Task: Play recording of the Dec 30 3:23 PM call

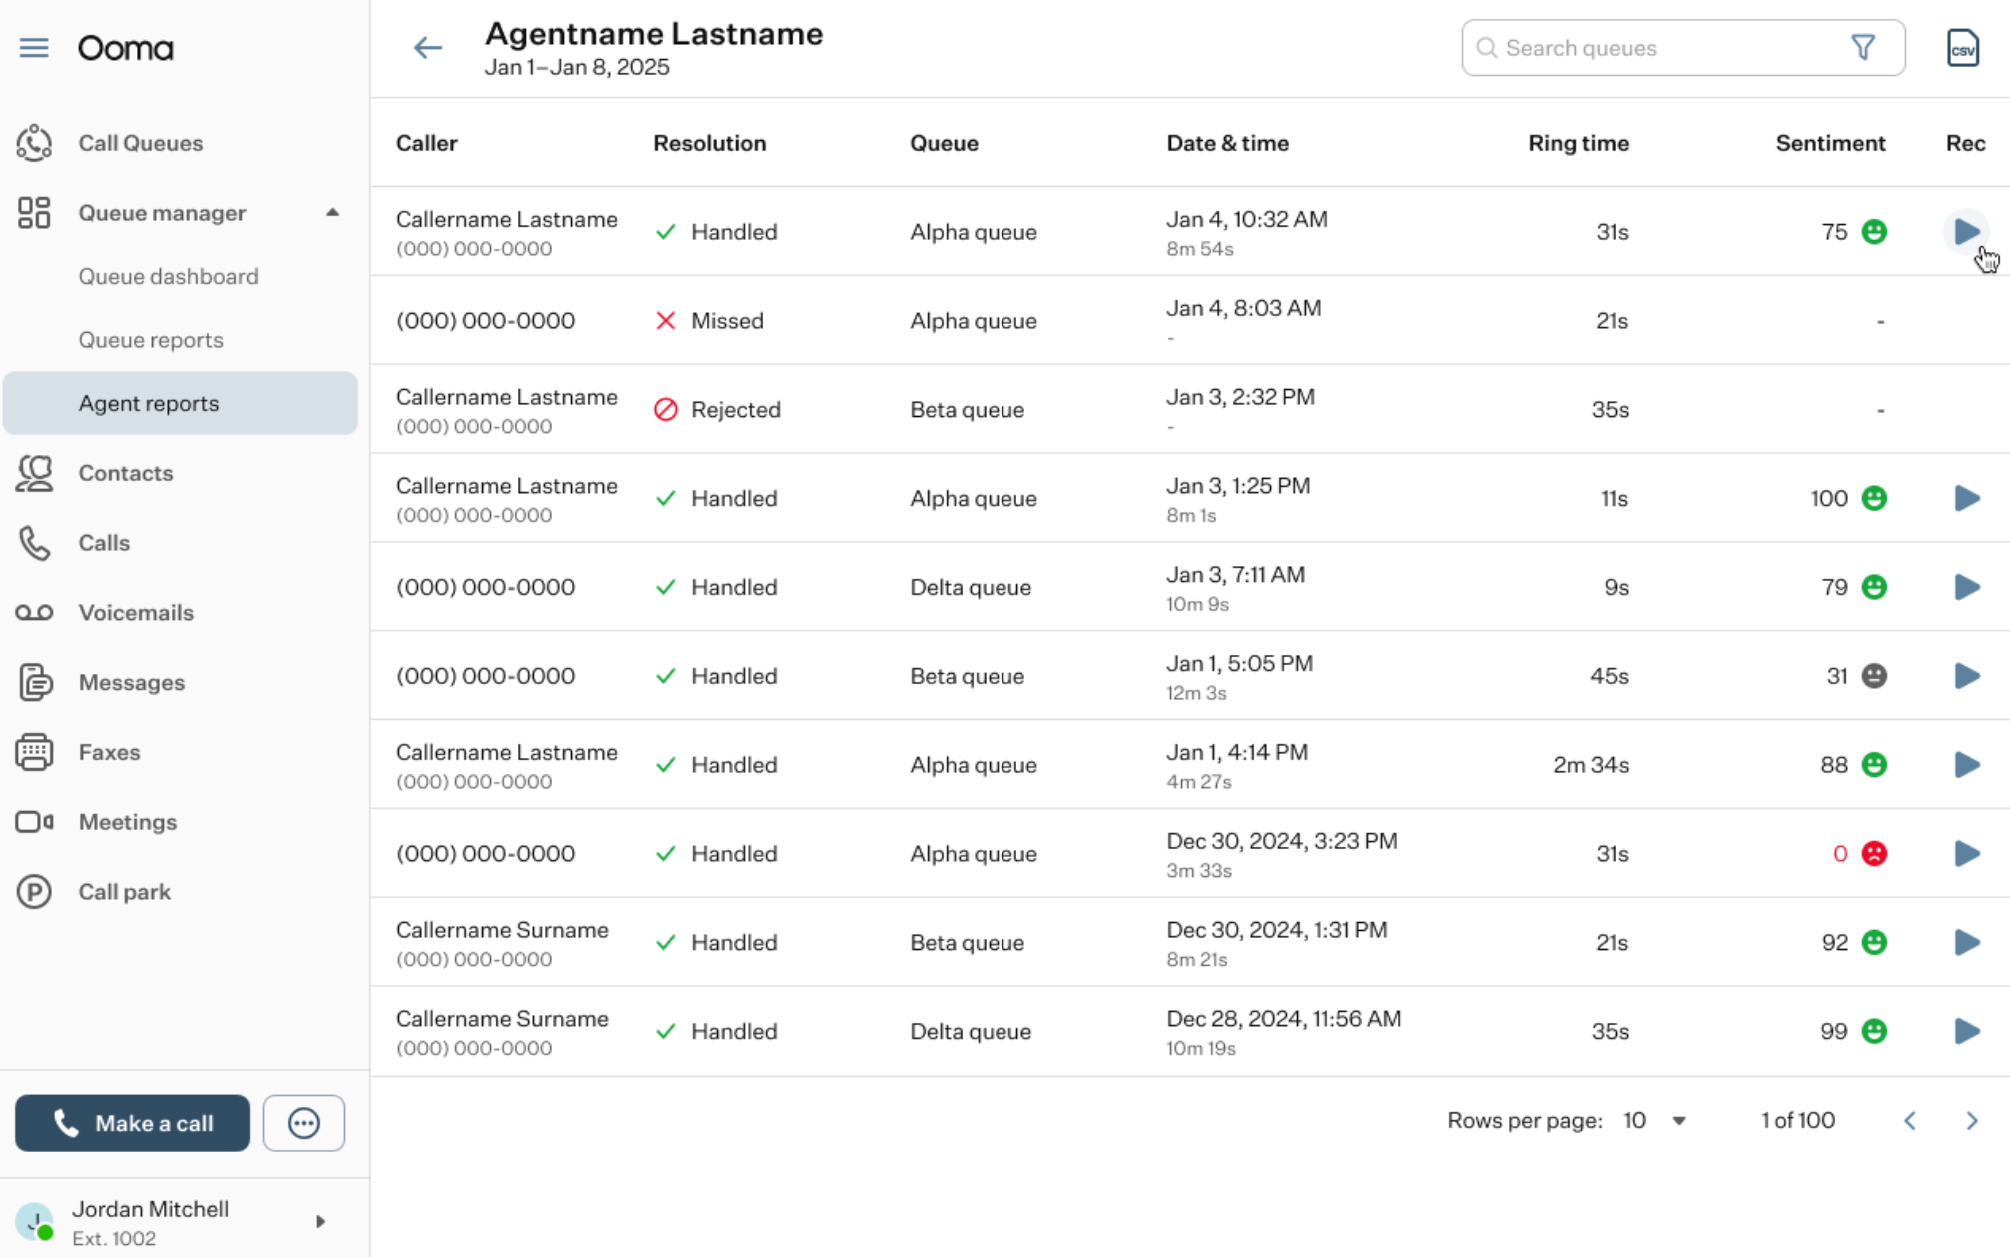Action: pos(1967,853)
